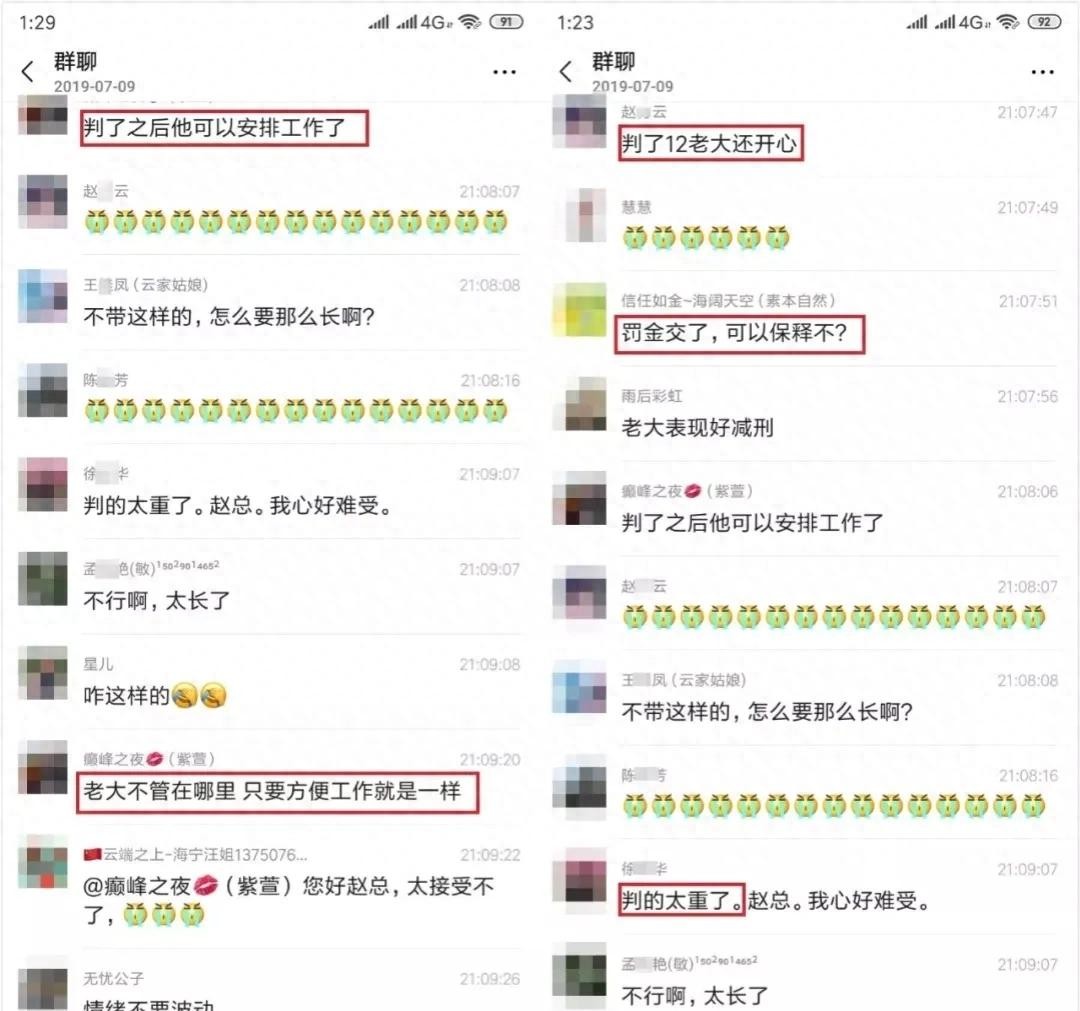The image size is (1080, 1011).
Task: Tap 慧慧's avatar in right chat
Action: coord(580,216)
